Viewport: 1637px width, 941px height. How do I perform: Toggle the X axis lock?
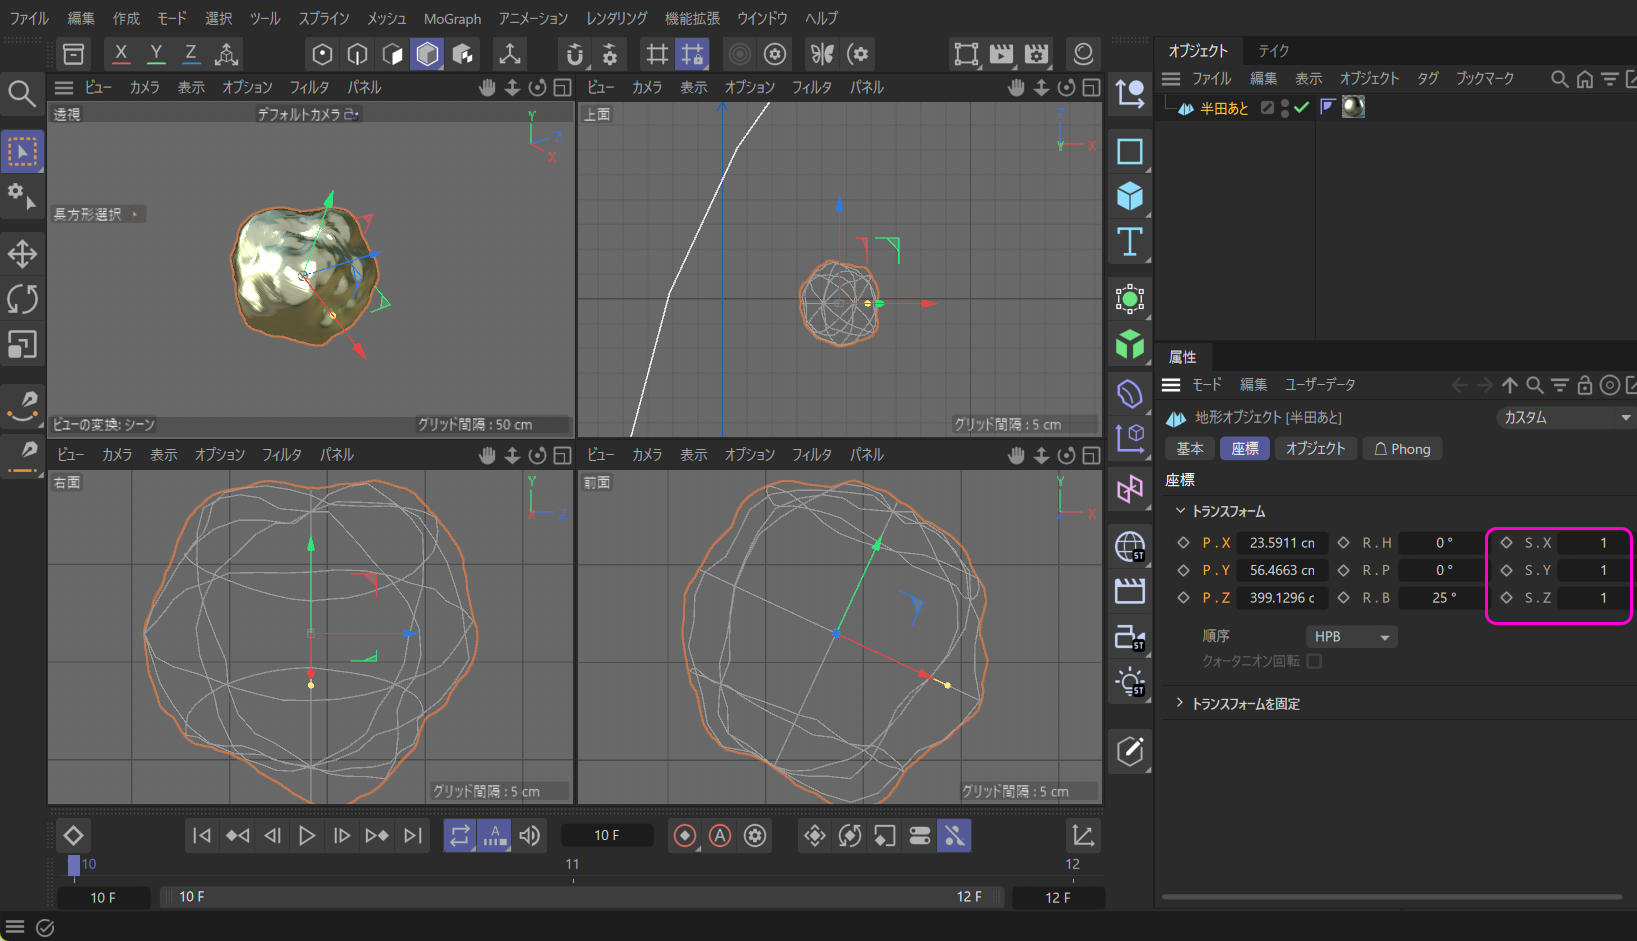121,54
